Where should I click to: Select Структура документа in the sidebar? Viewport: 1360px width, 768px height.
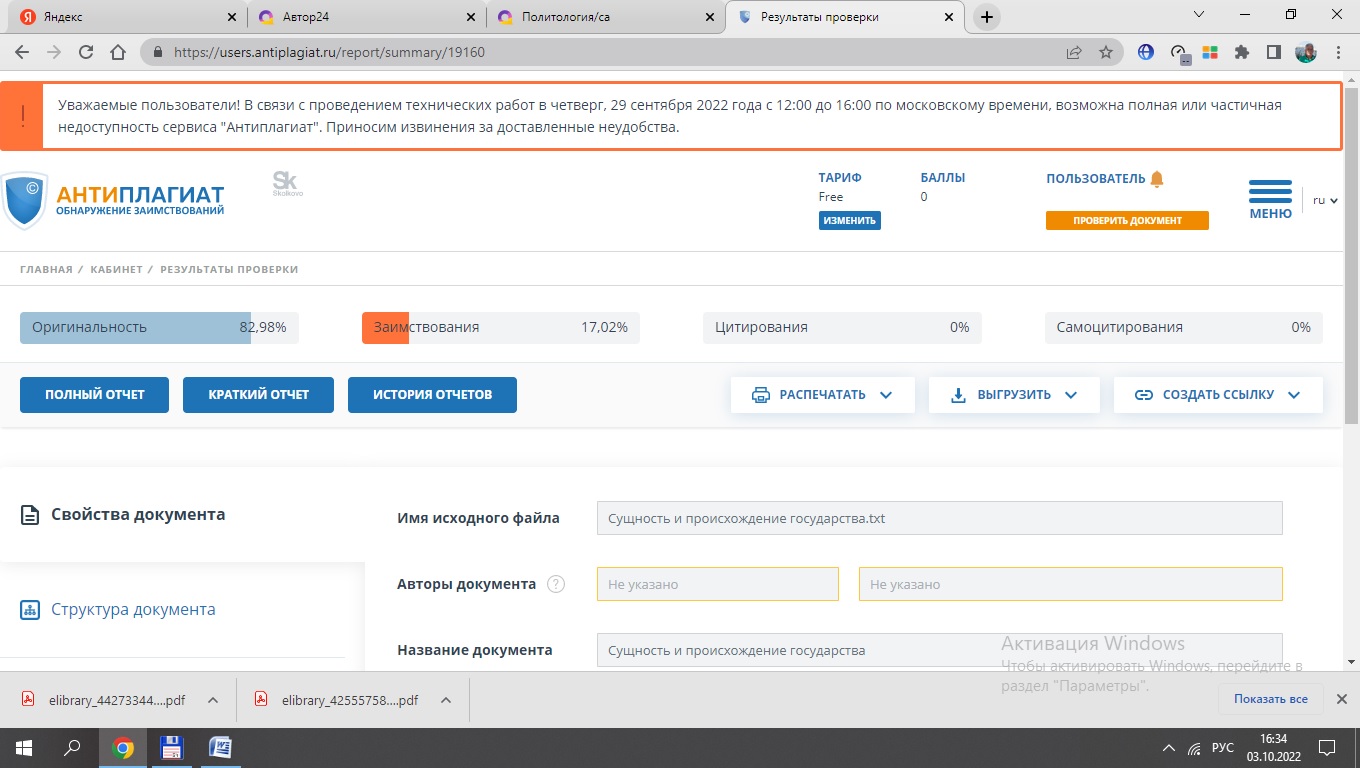point(133,610)
